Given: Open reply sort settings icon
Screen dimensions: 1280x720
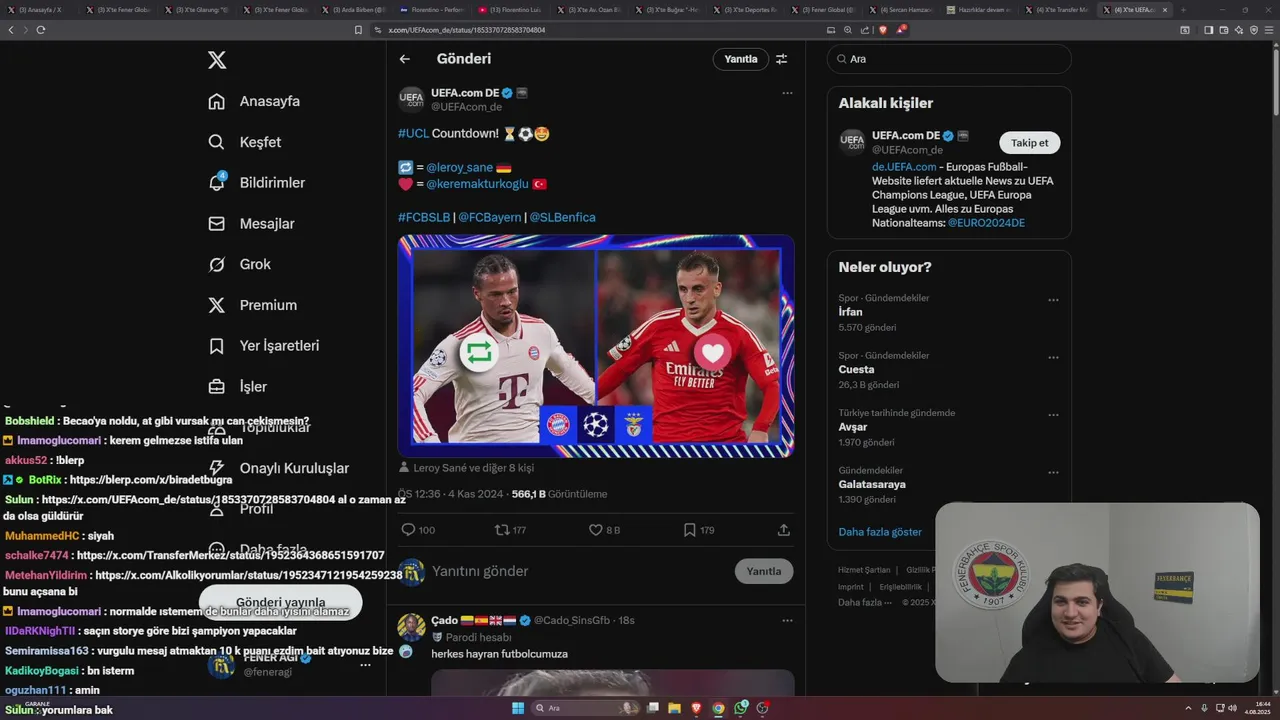Looking at the screenshot, I should [782, 59].
